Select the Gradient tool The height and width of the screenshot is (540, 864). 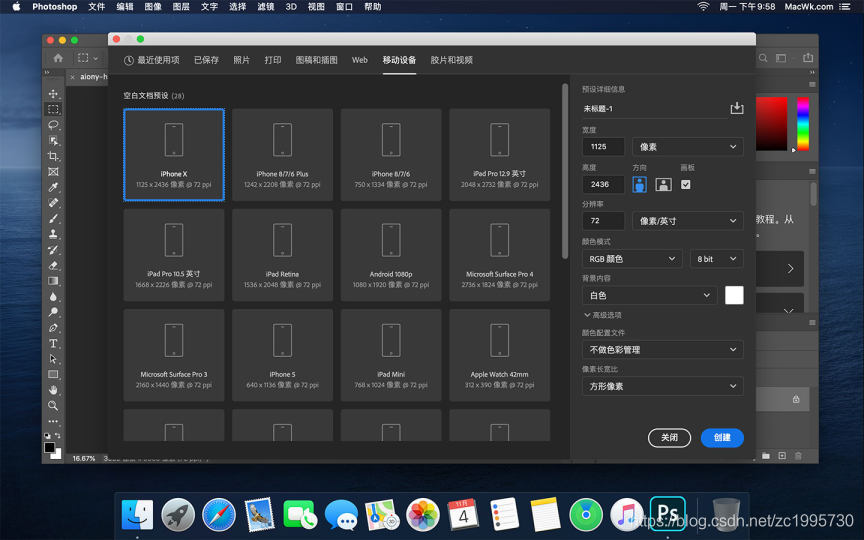(53, 280)
